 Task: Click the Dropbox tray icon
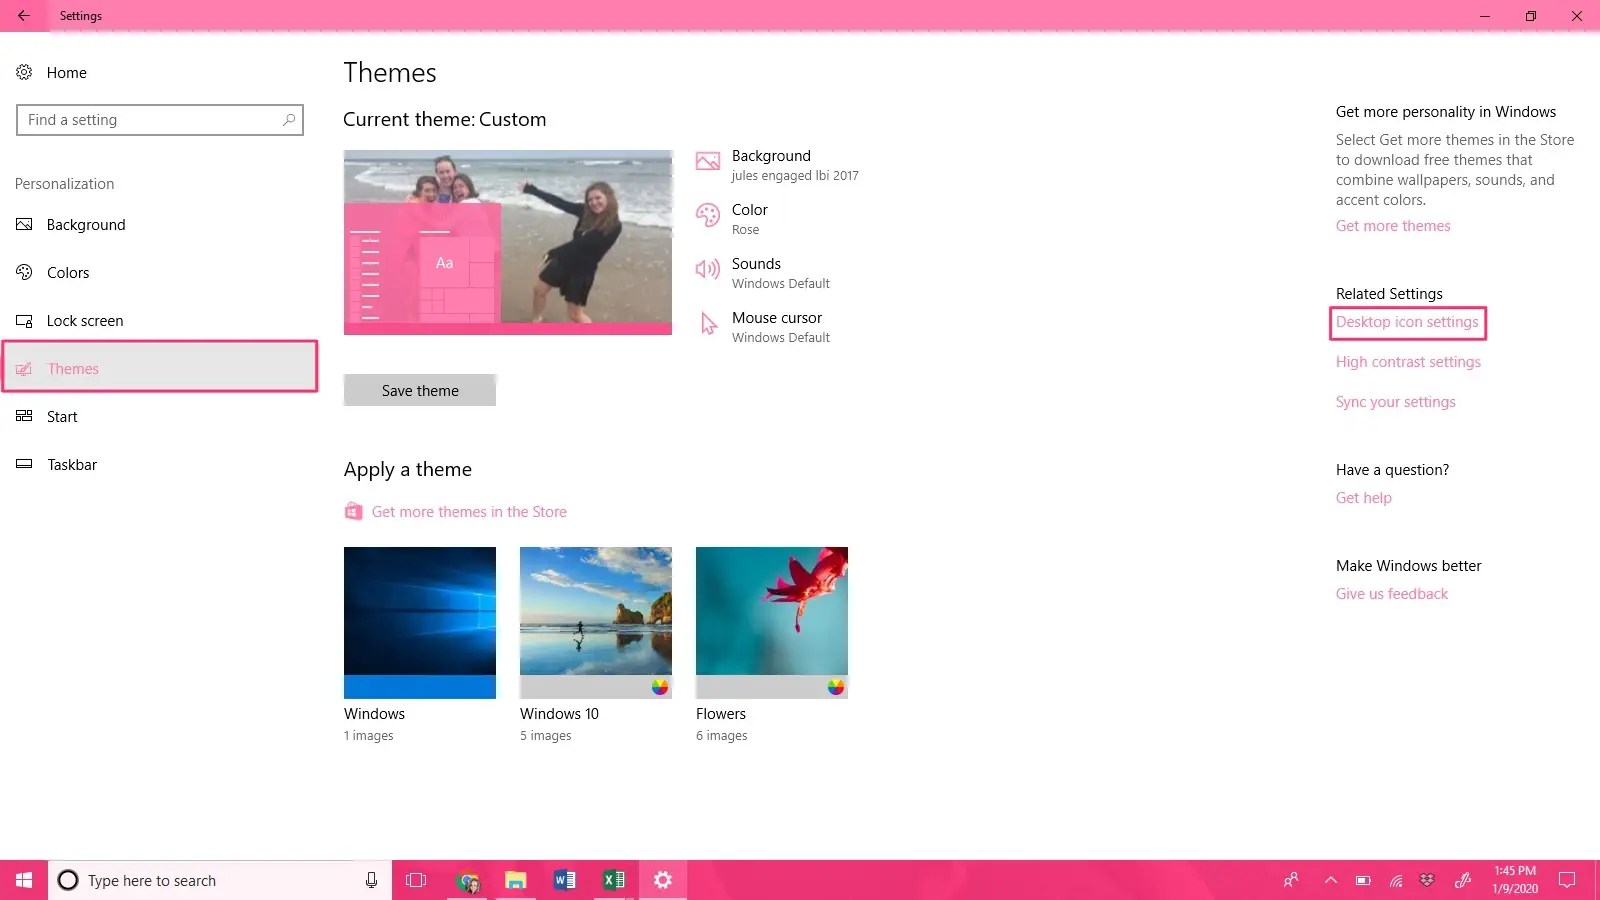click(1427, 880)
